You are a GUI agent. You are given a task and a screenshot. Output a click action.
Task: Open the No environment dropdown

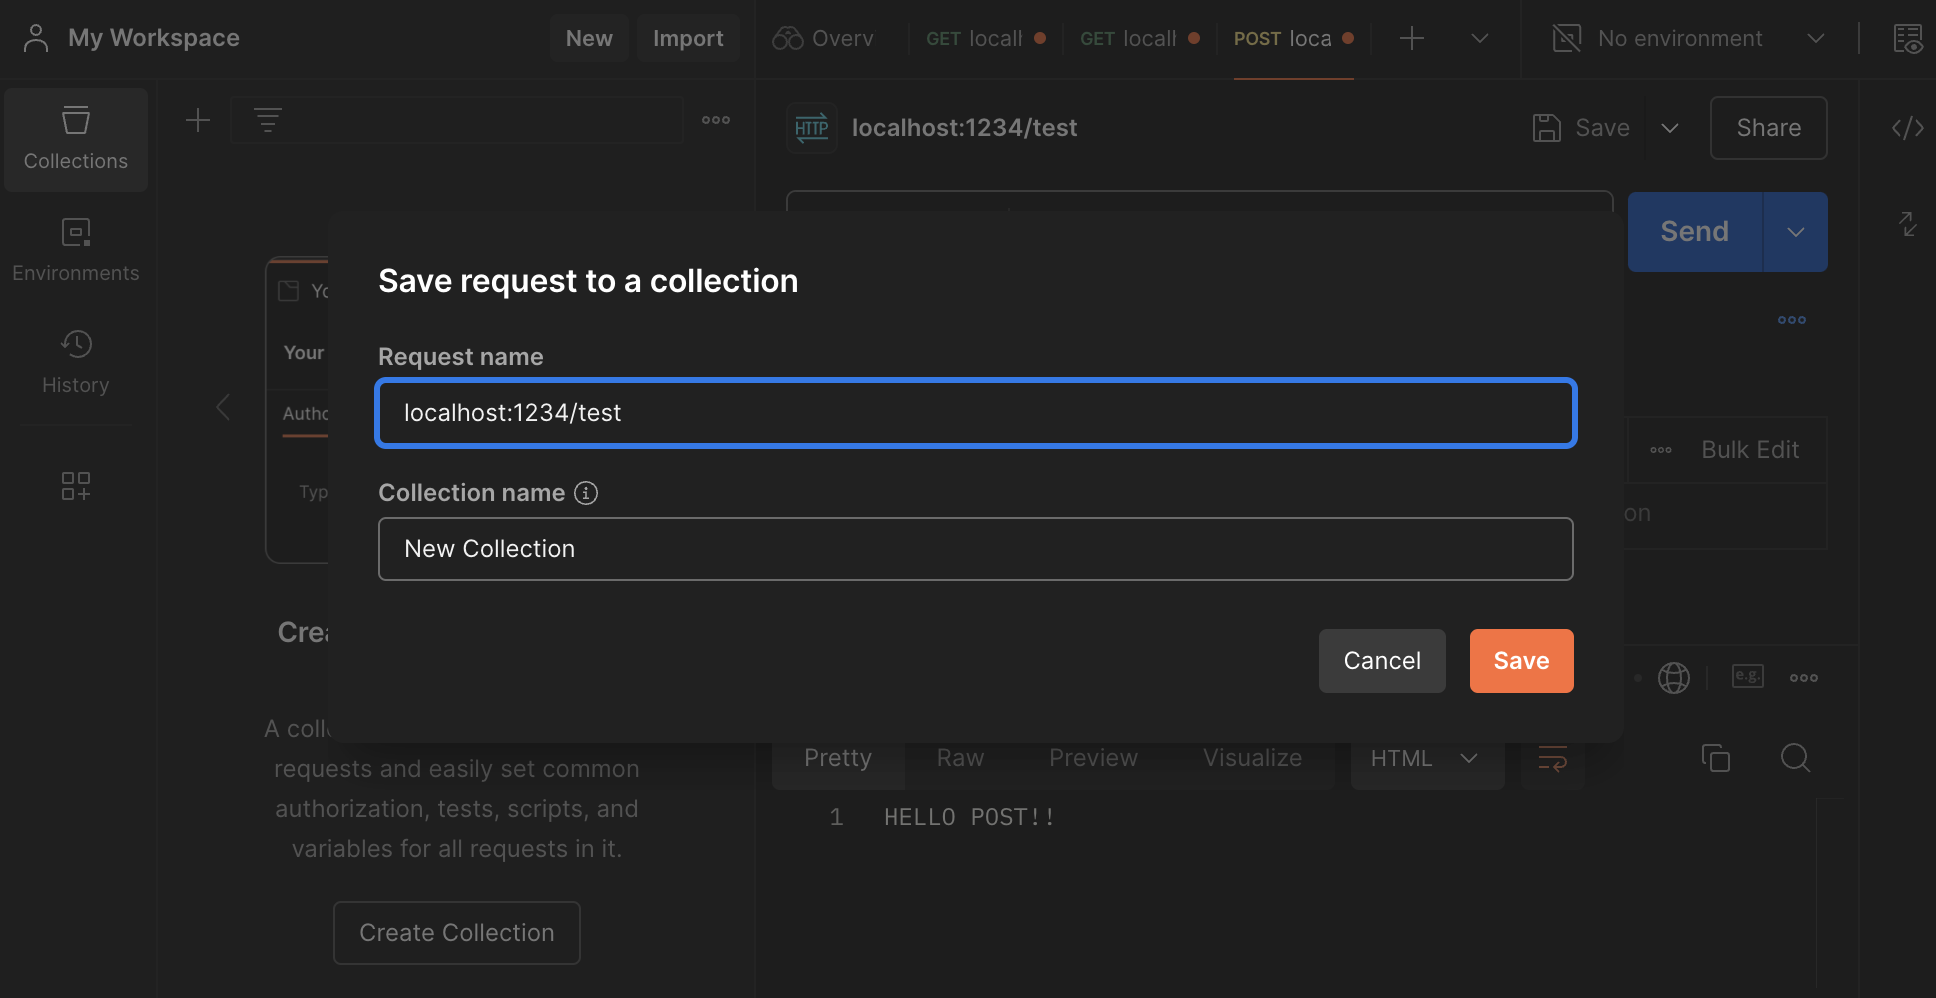pos(1688,39)
